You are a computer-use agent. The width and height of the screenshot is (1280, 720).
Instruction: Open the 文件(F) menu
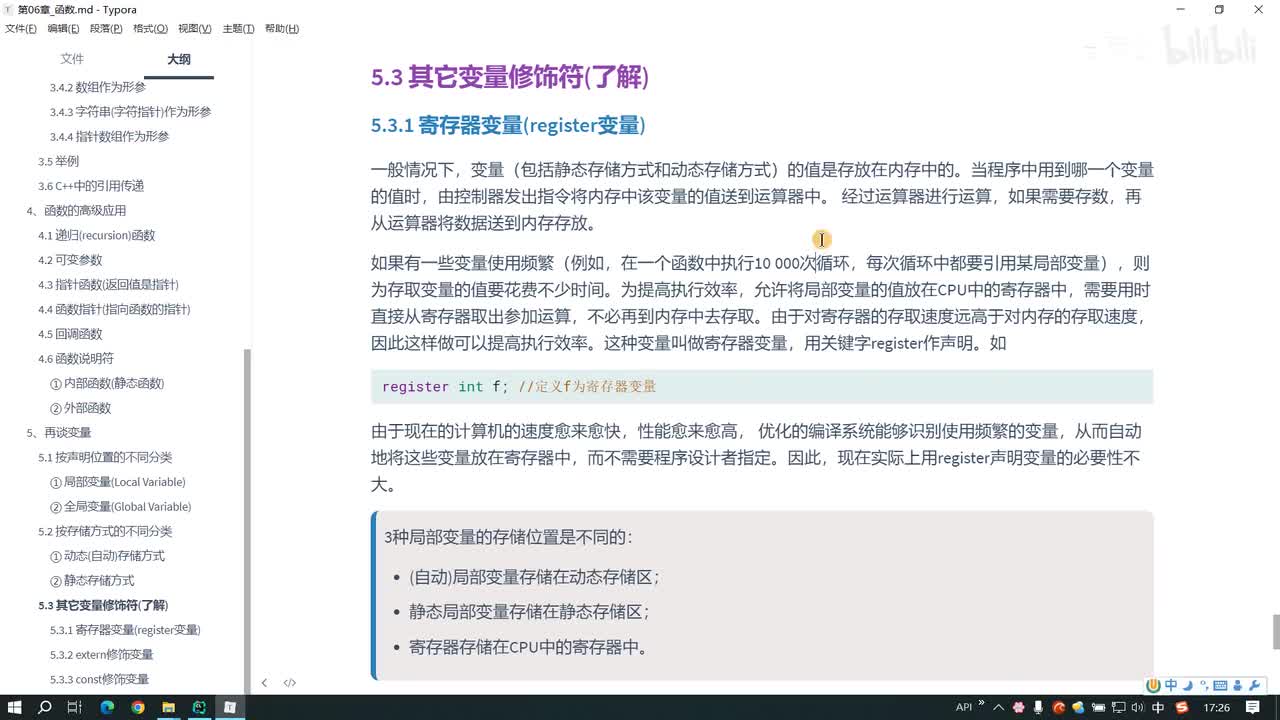pyautogui.click(x=20, y=29)
